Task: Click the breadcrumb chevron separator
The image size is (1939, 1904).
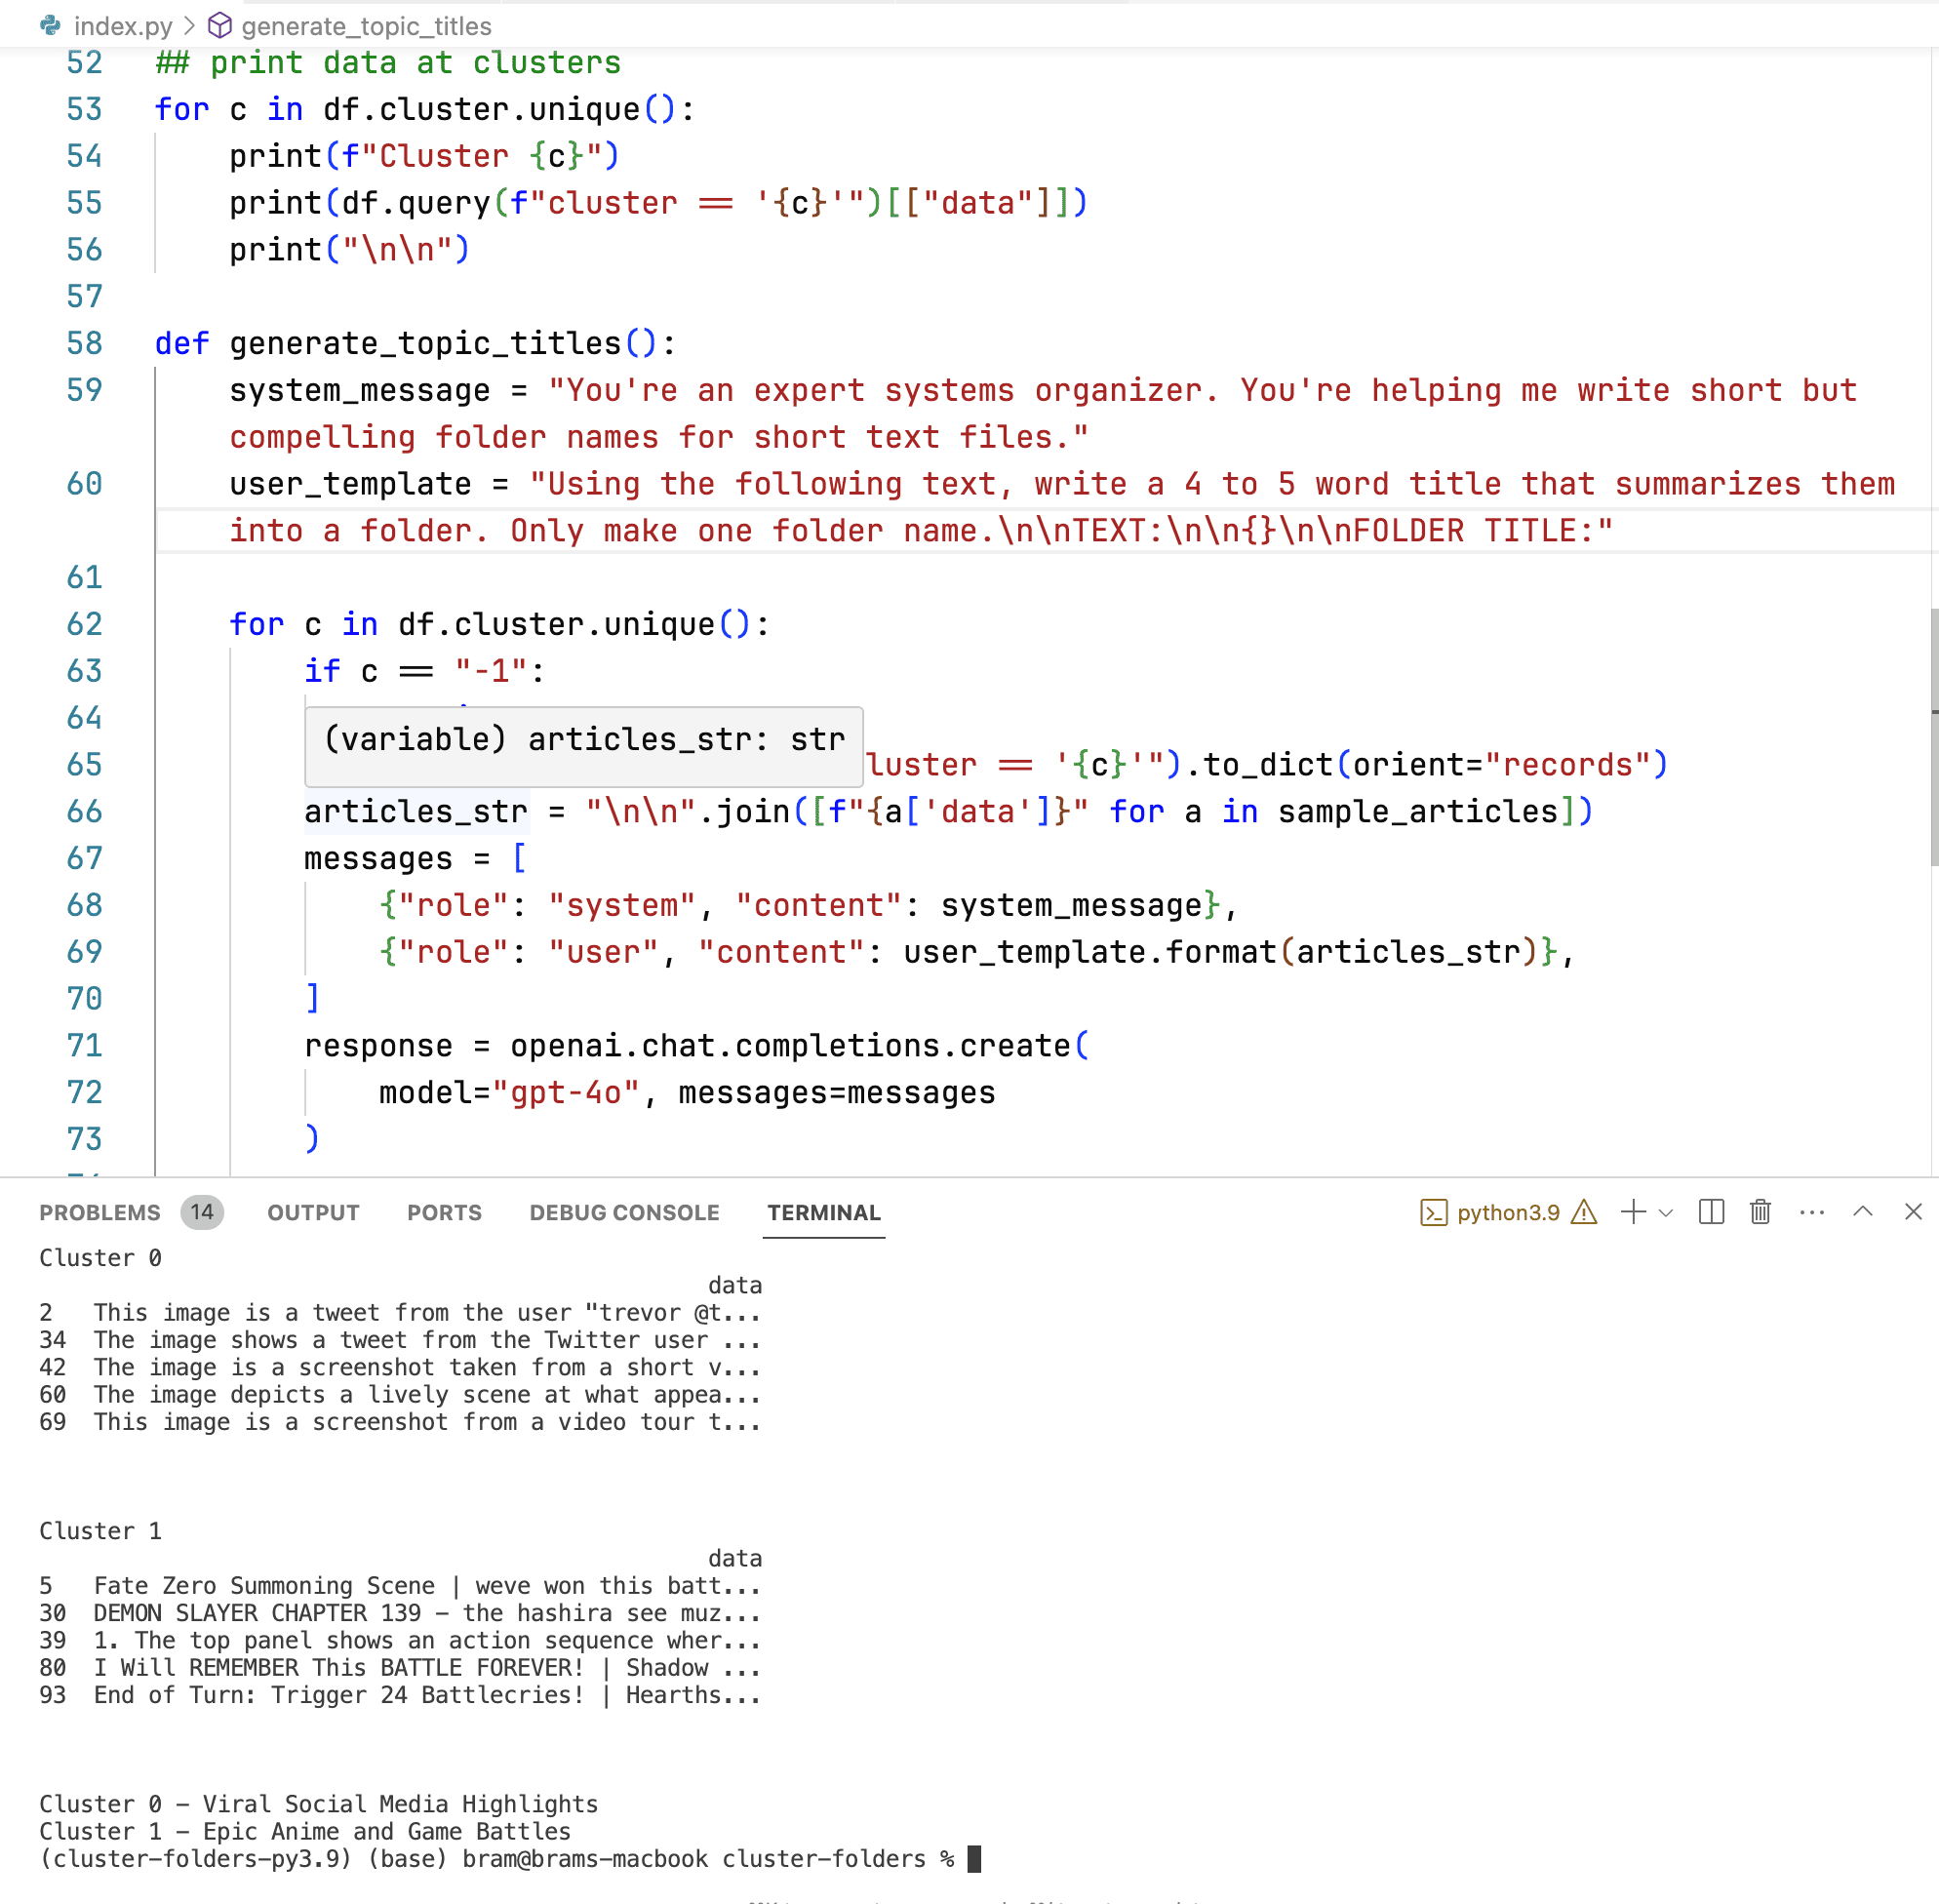Action: click(x=189, y=26)
